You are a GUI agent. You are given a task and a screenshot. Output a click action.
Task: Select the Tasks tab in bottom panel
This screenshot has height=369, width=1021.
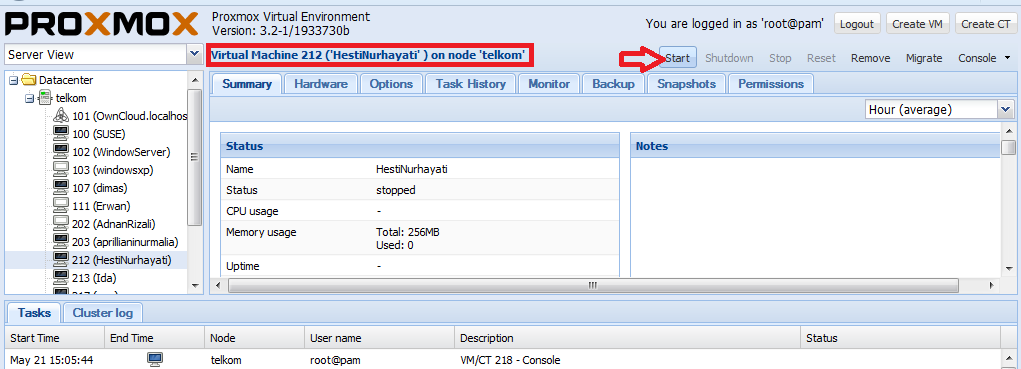35,313
